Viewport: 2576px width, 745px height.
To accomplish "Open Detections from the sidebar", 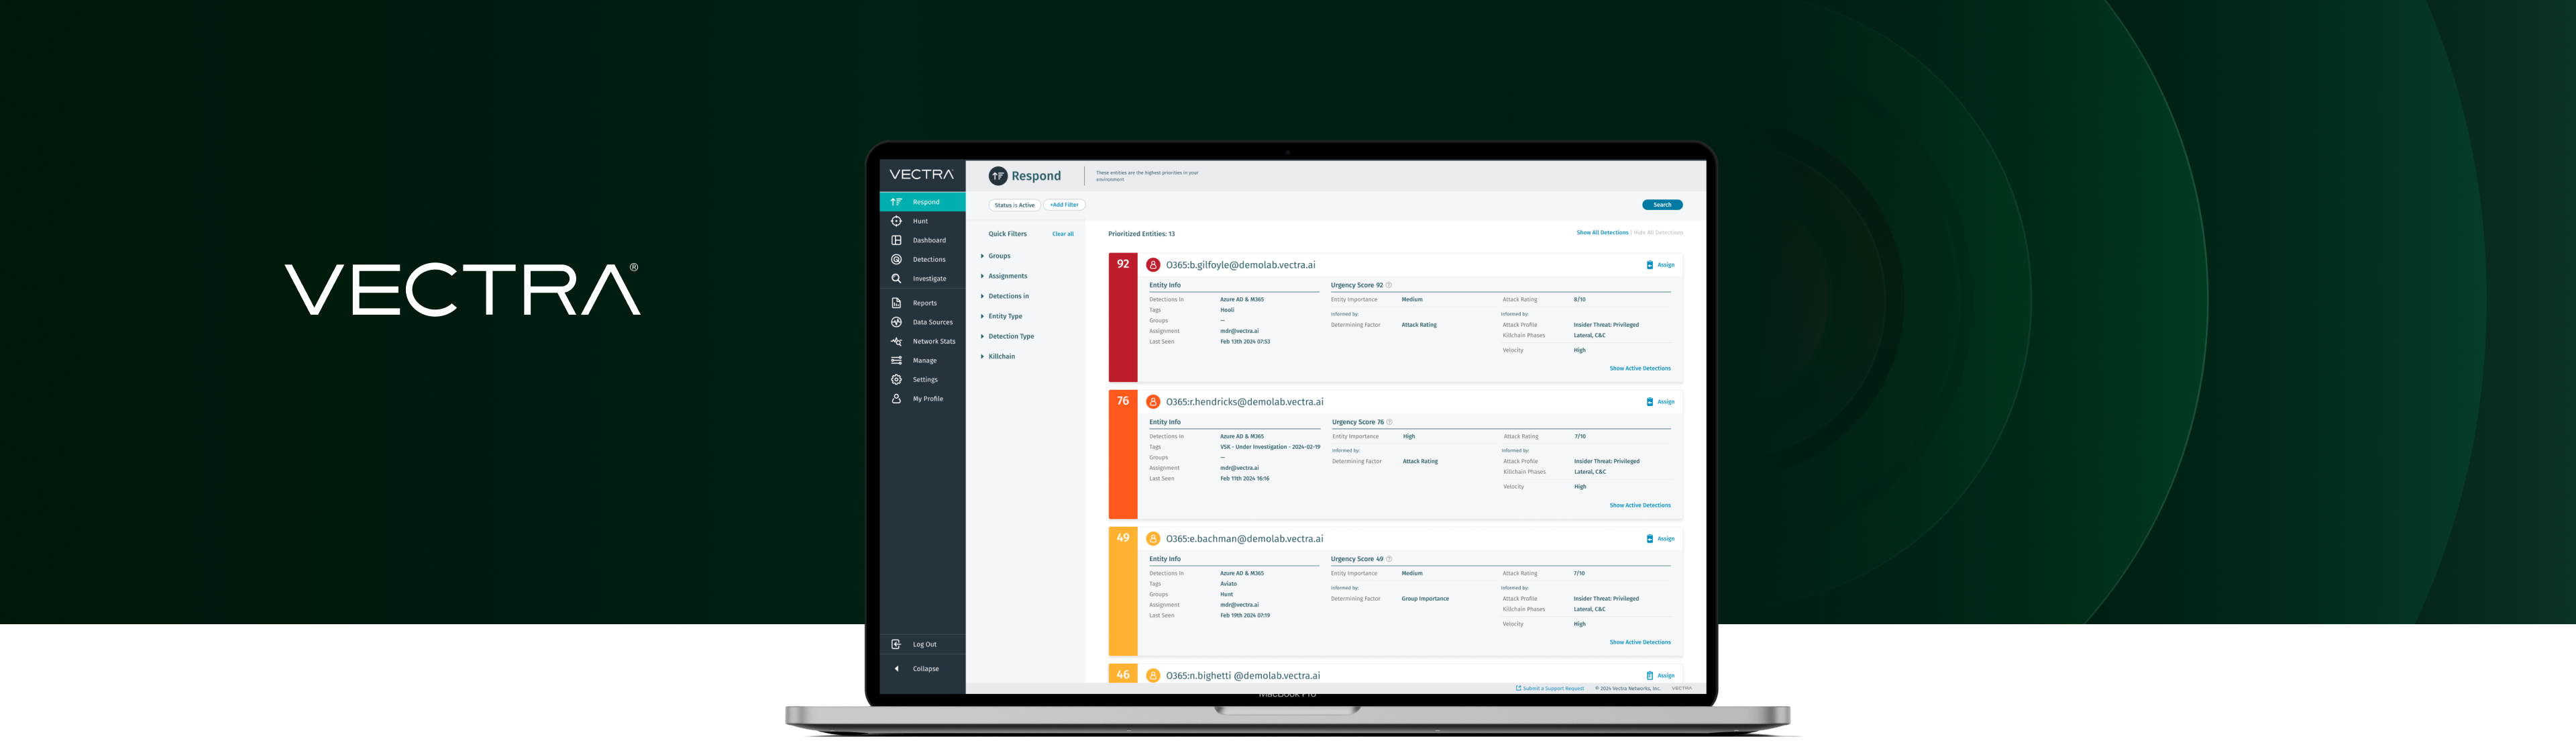I will 922,259.
